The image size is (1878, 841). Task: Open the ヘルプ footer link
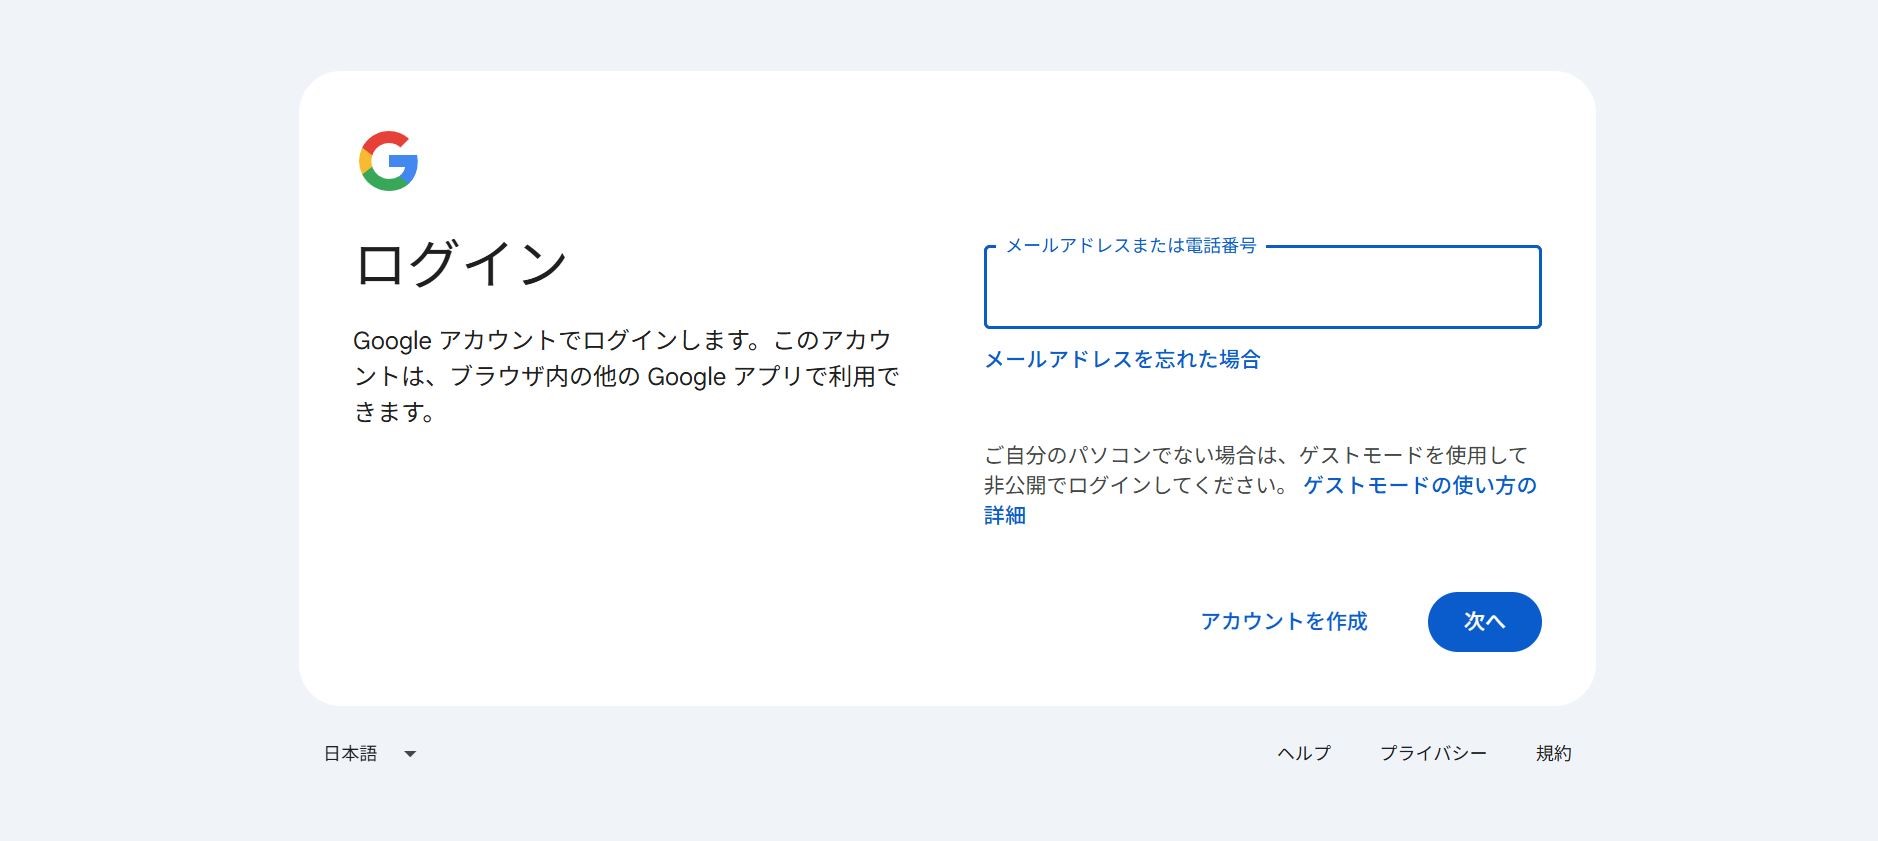click(x=1304, y=754)
